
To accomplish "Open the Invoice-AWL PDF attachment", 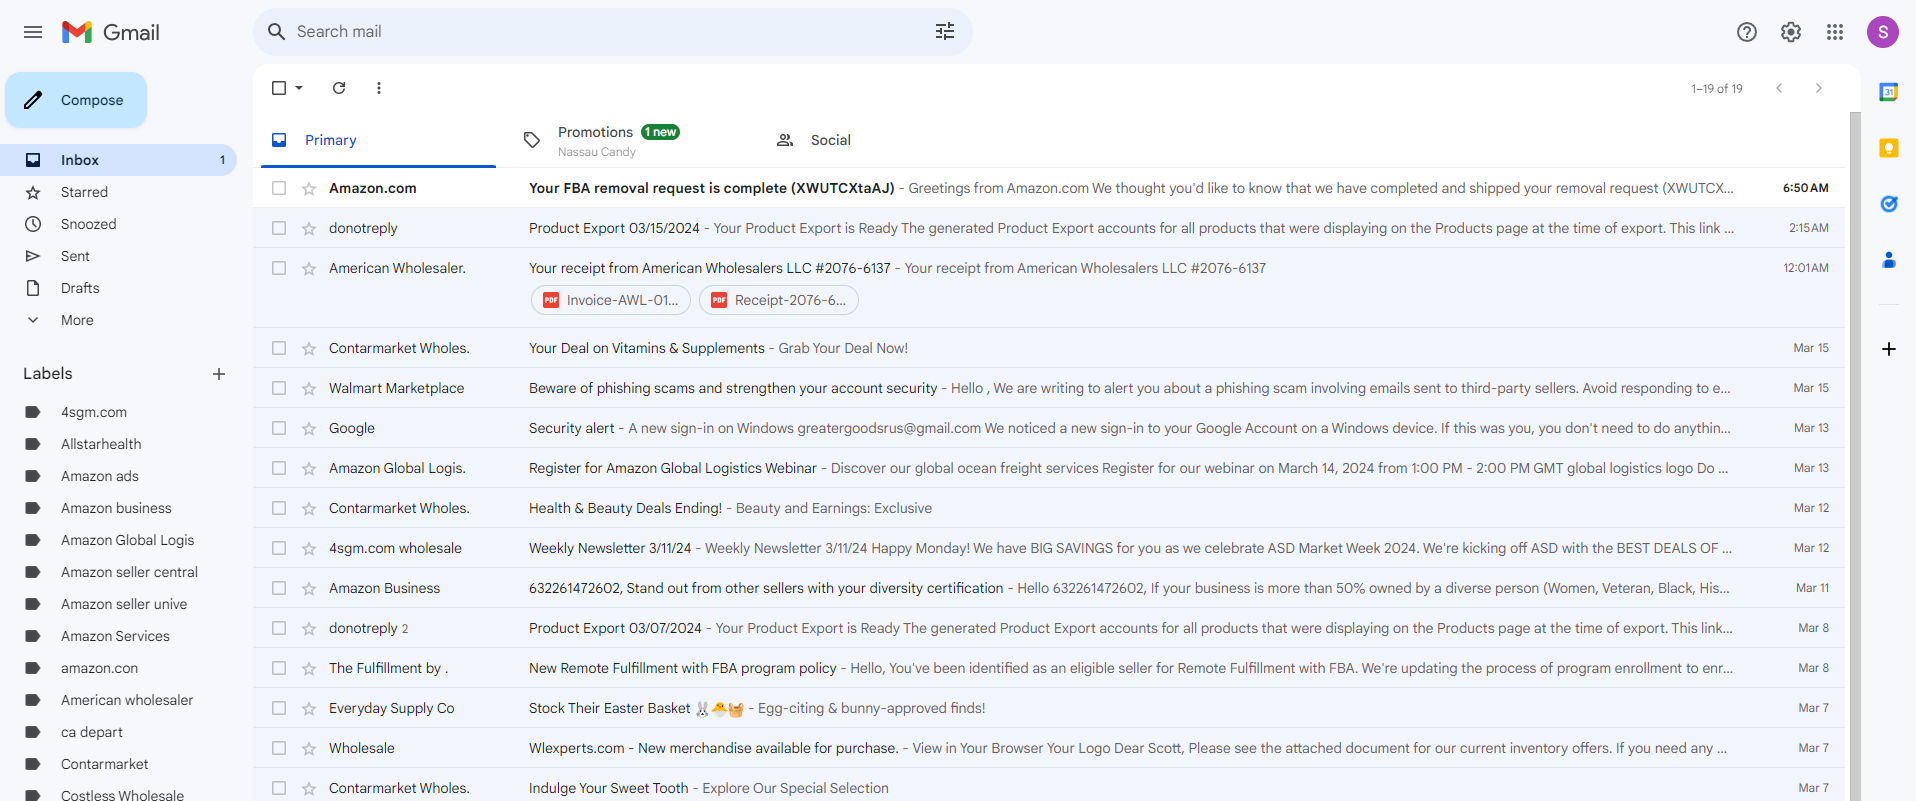I will tap(611, 300).
